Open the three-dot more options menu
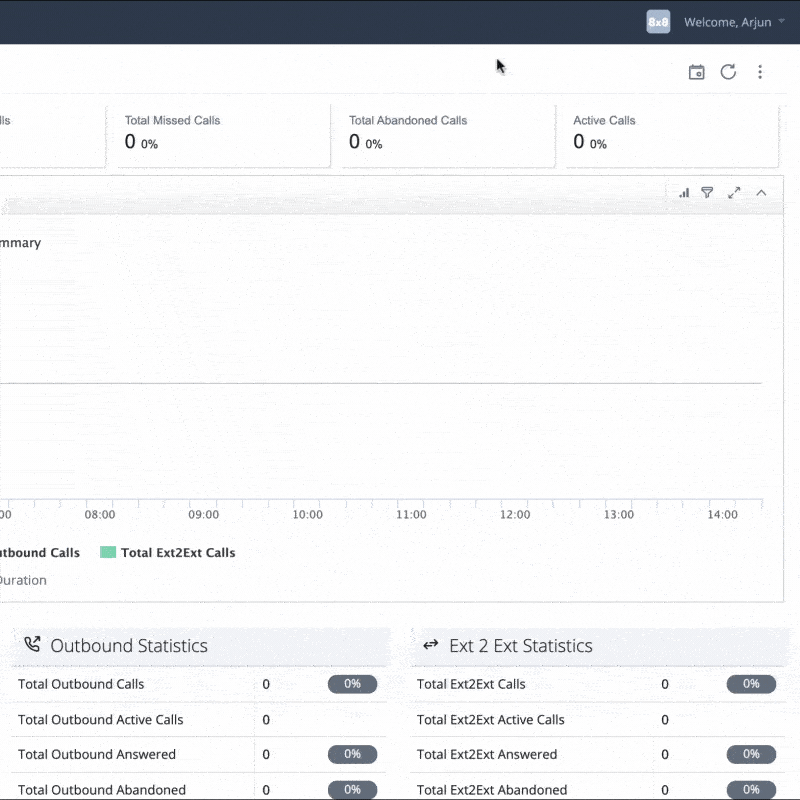 (x=760, y=72)
